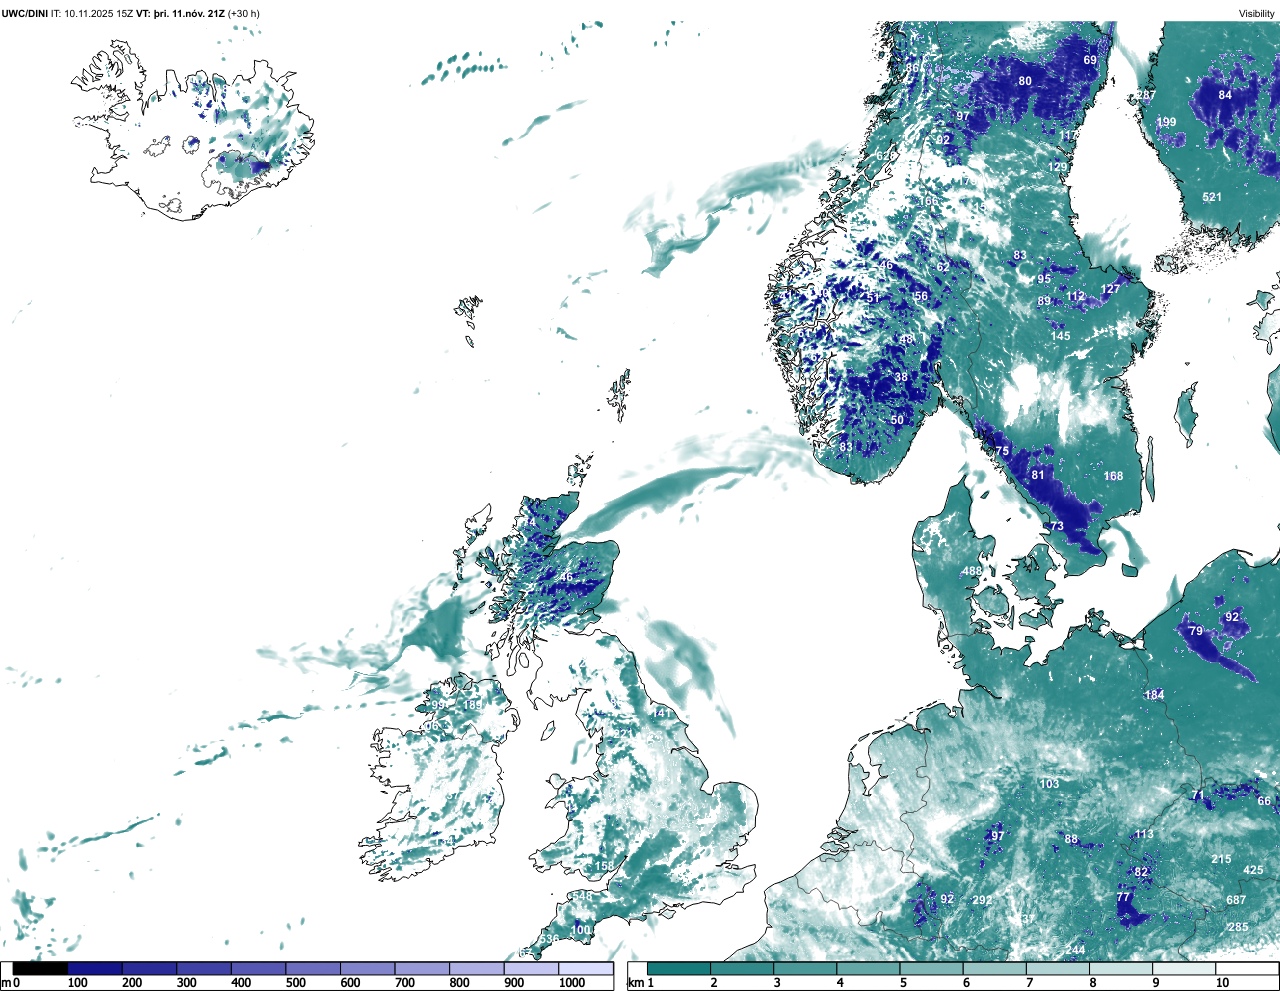Screen dimensions: 1280x991
Task: Click the '84' value over Finland fog
Action: [1225, 95]
